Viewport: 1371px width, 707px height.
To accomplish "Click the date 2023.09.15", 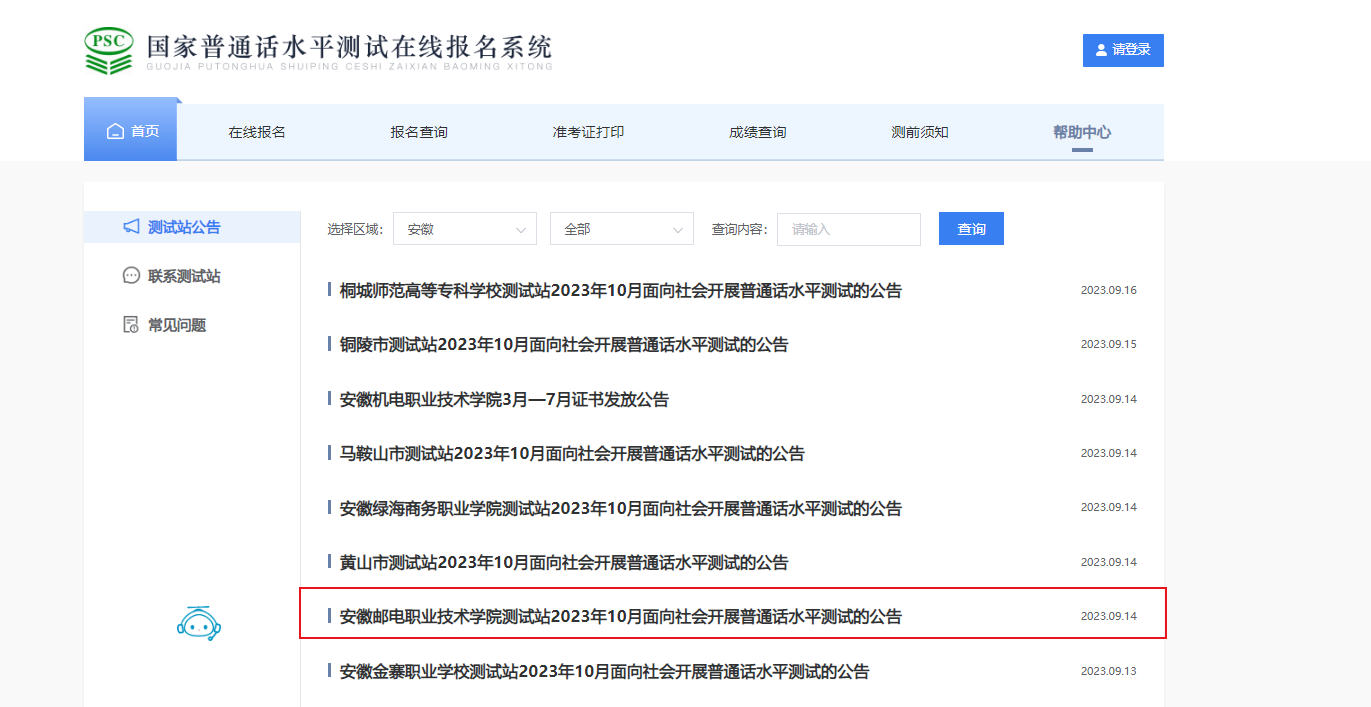I will 1108,344.
